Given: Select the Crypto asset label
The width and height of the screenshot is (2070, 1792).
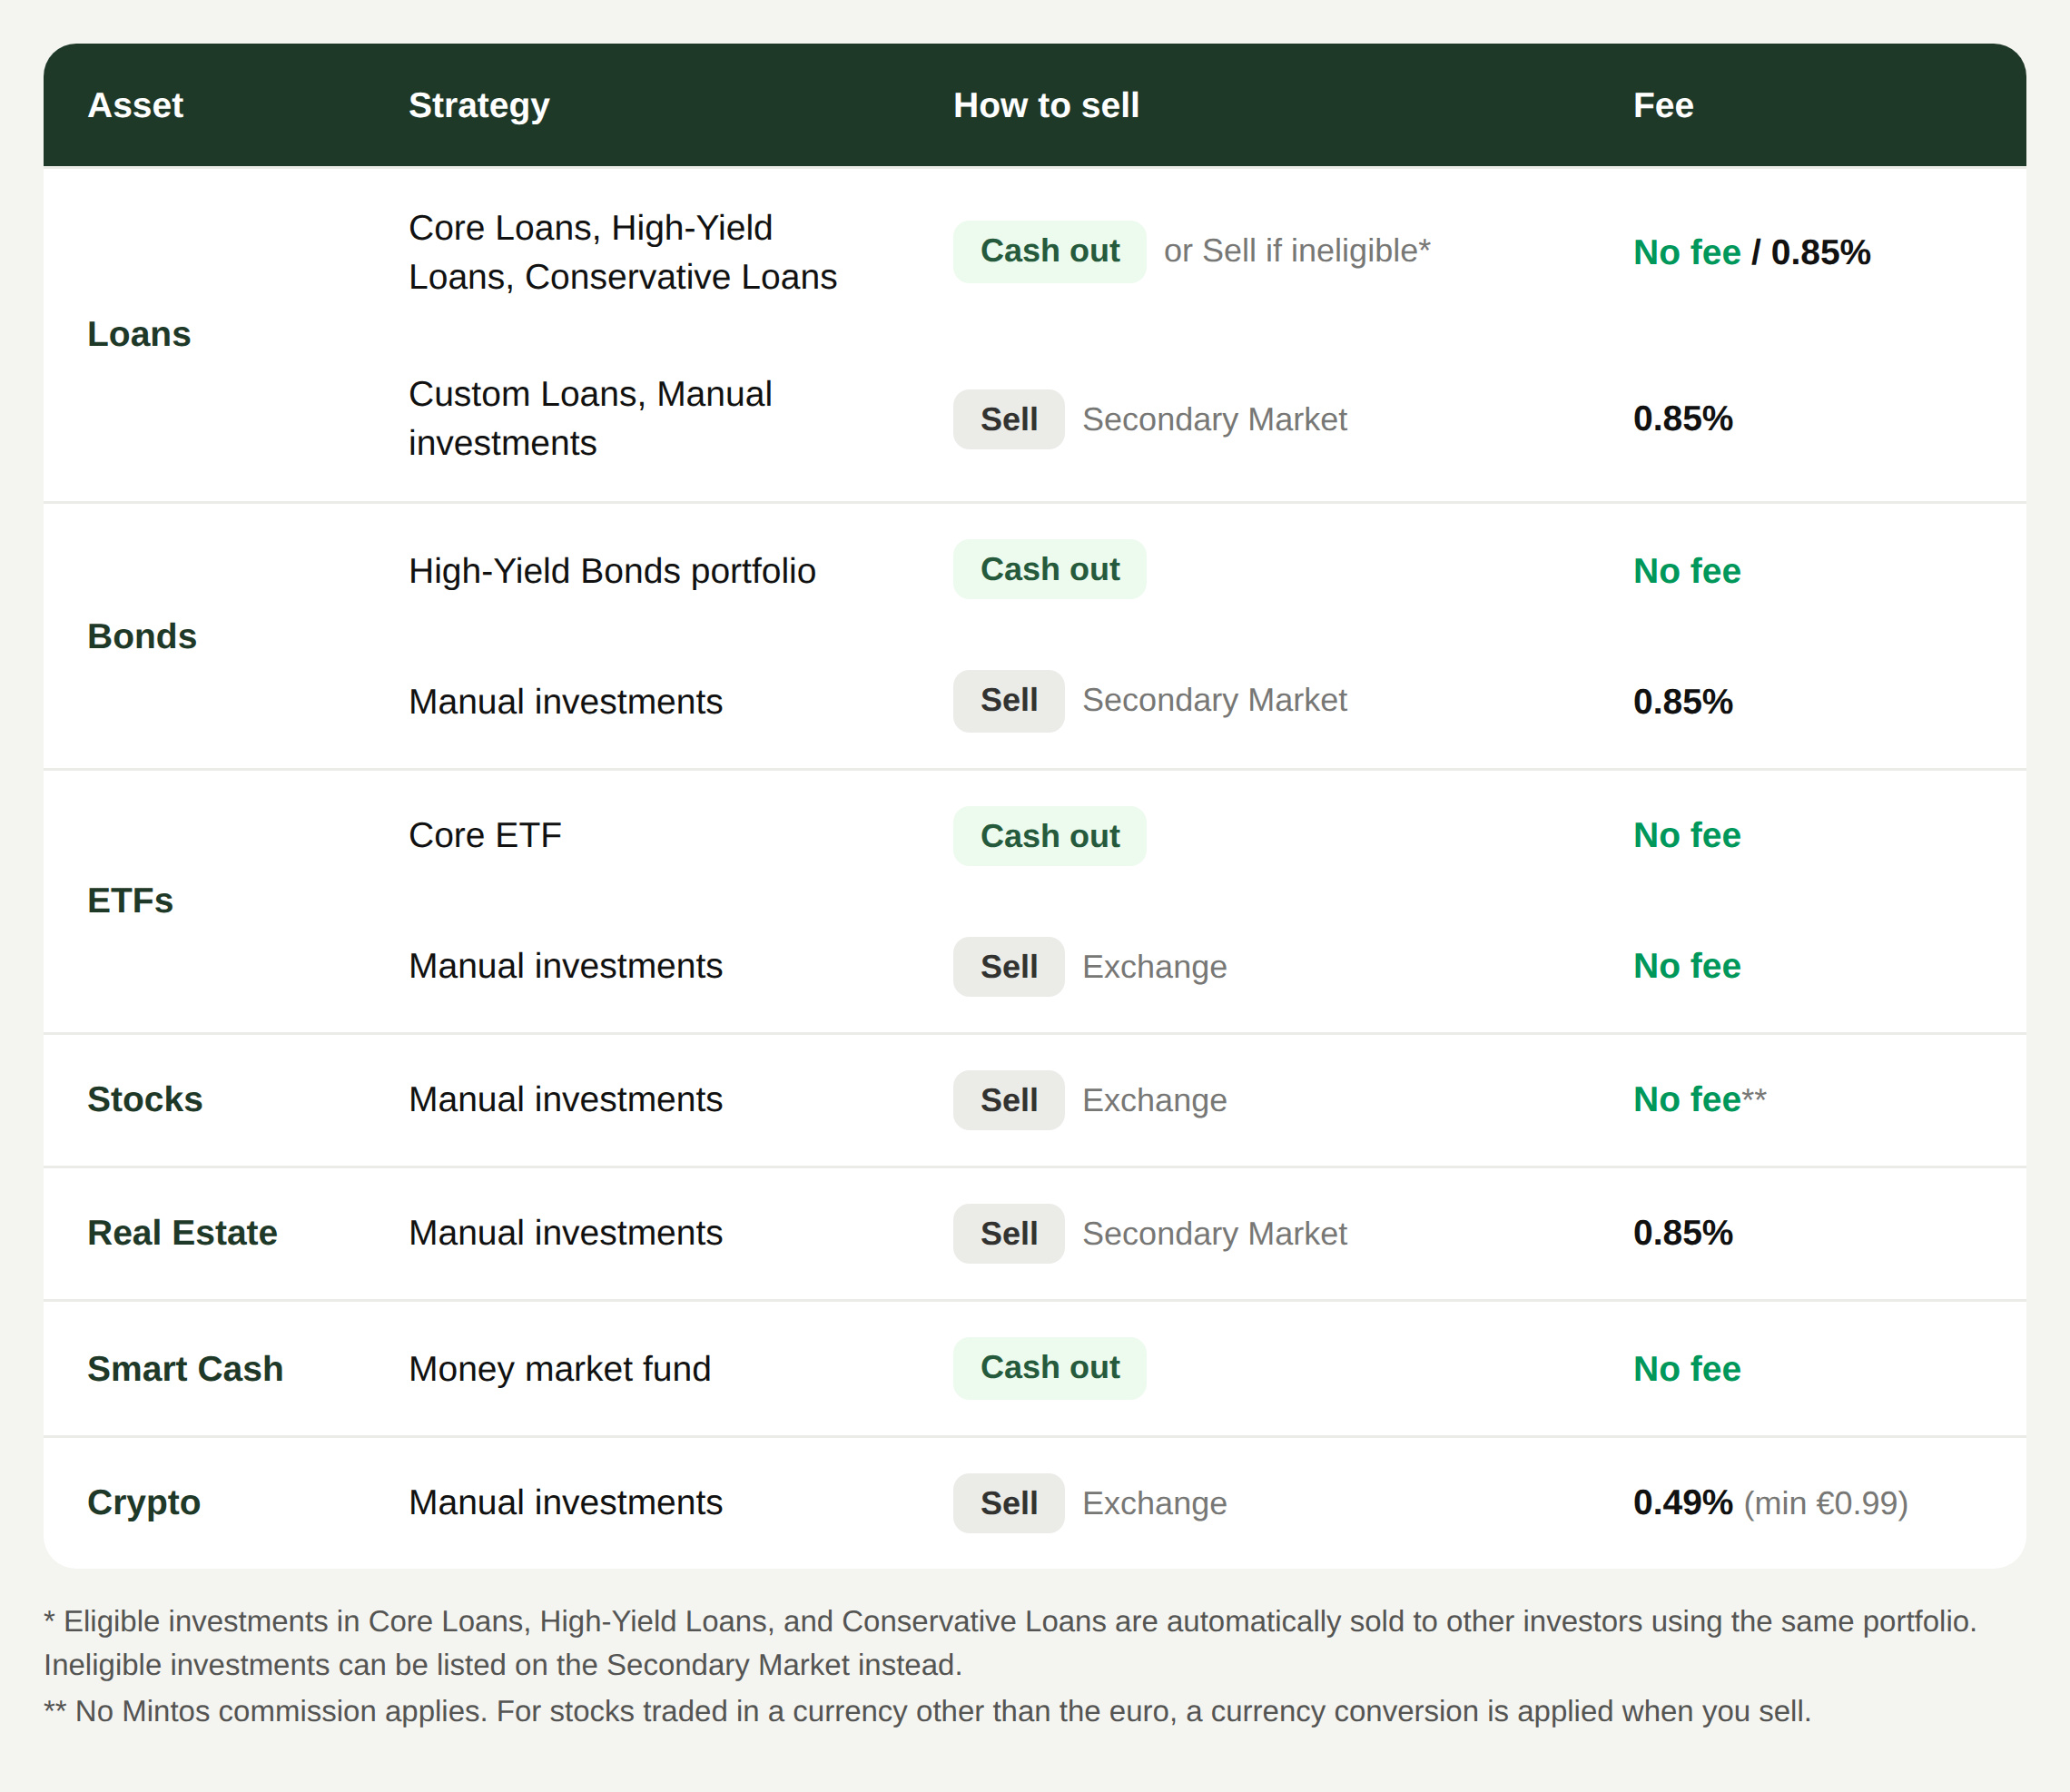Looking at the screenshot, I should click(x=144, y=1503).
